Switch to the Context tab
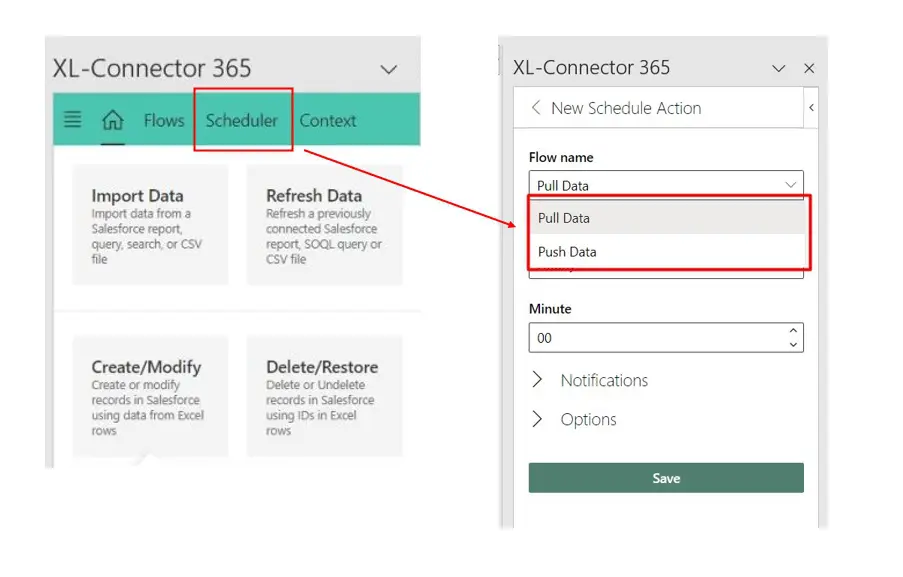This screenshot has width=903, height=577. coord(328,120)
